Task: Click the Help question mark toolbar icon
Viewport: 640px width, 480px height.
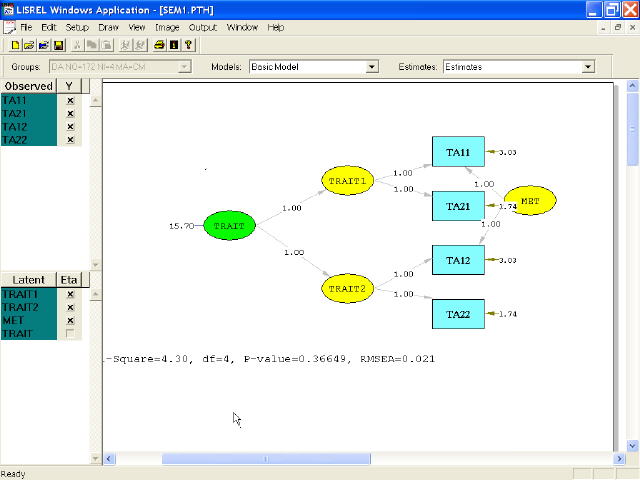Action: pos(187,45)
